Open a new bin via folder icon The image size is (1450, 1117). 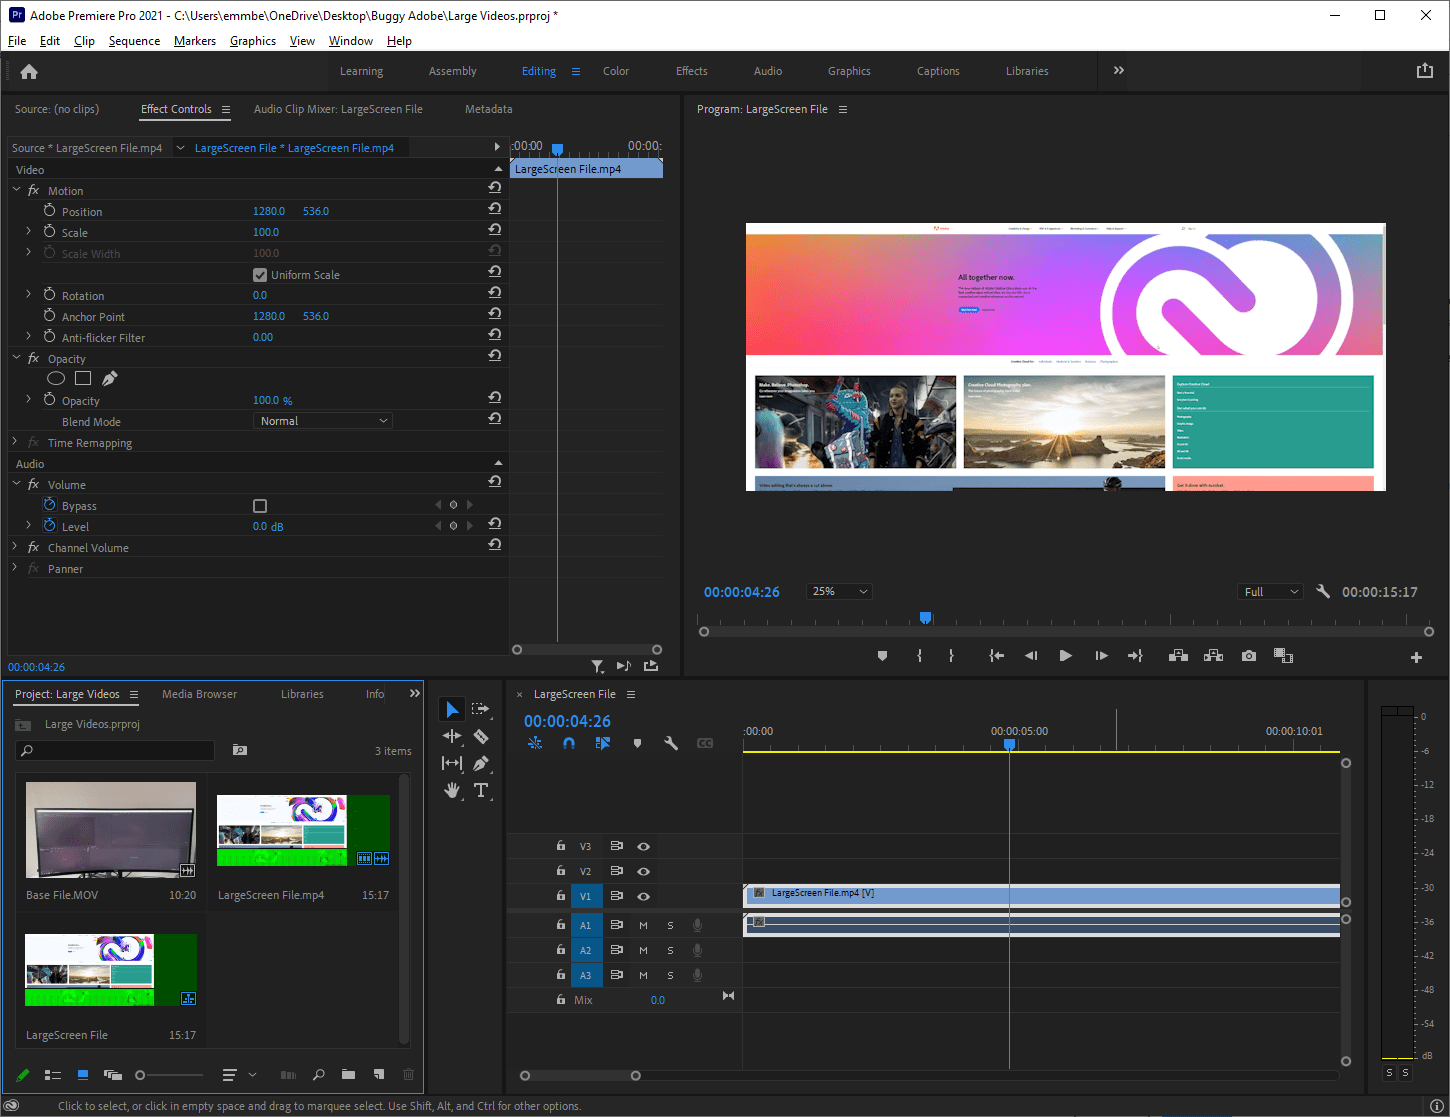pyautogui.click(x=348, y=1075)
